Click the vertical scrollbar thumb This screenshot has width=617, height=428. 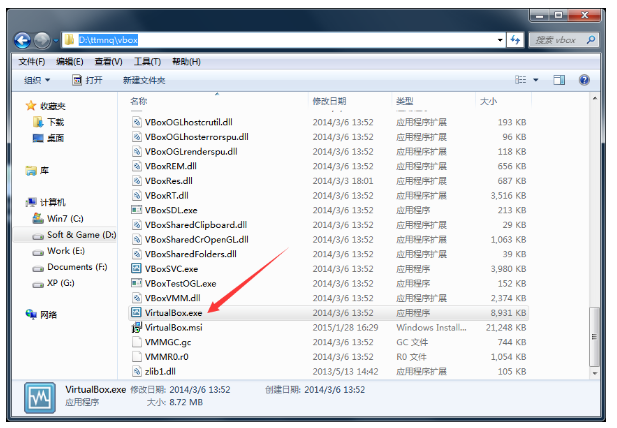[x=595, y=337]
